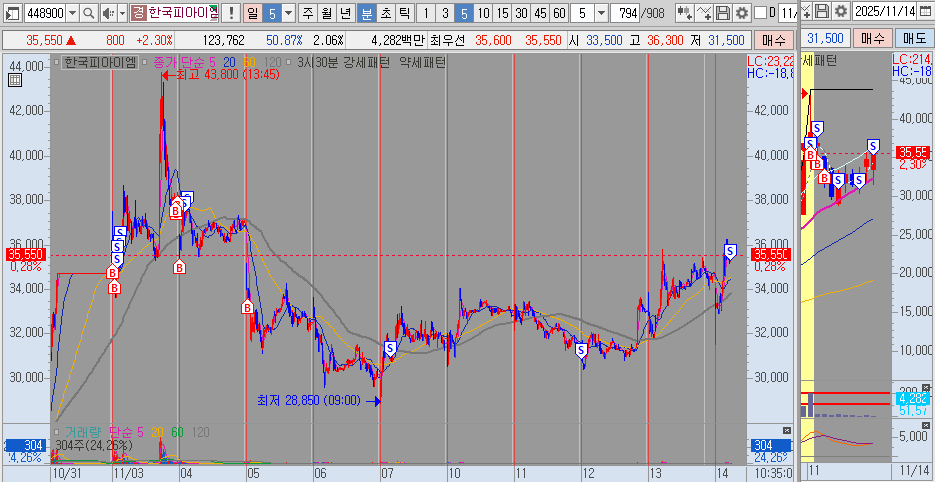The height and width of the screenshot is (482, 935).
Task: Click the speaker sound alert icon
Action: (107, 13)
